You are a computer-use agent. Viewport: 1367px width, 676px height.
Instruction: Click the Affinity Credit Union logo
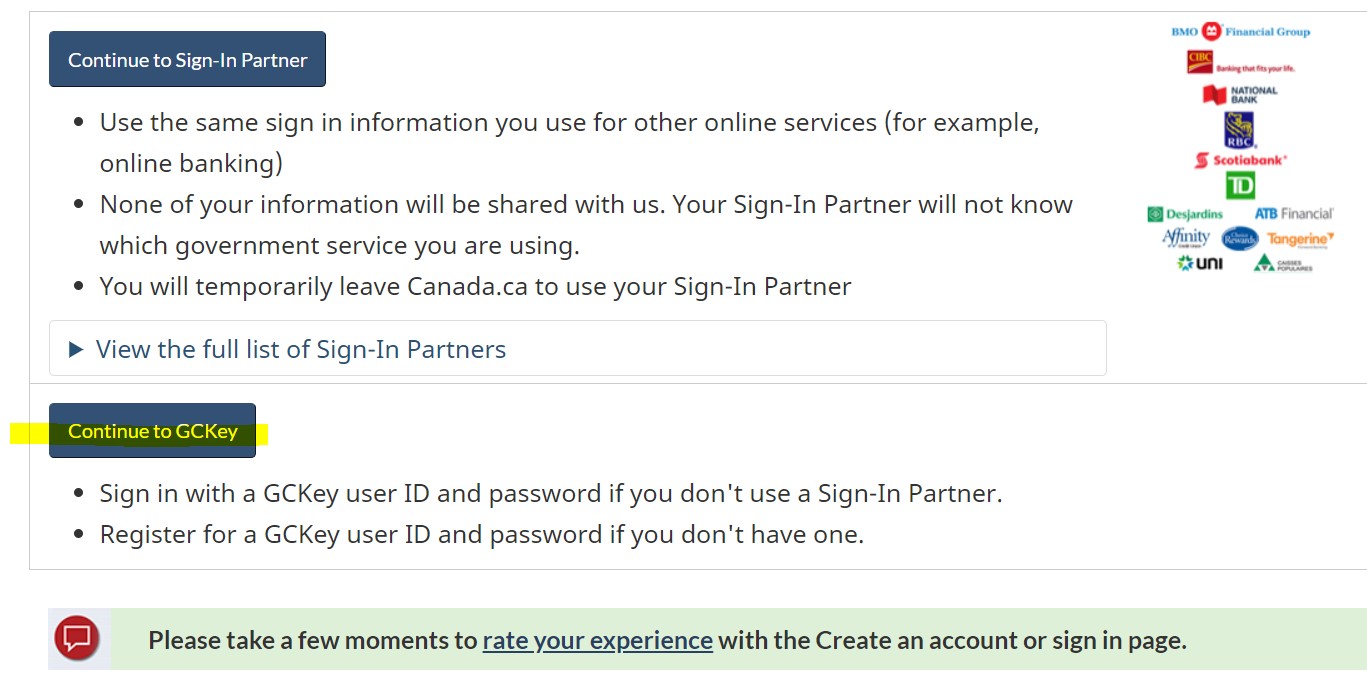click(1186, 238)
